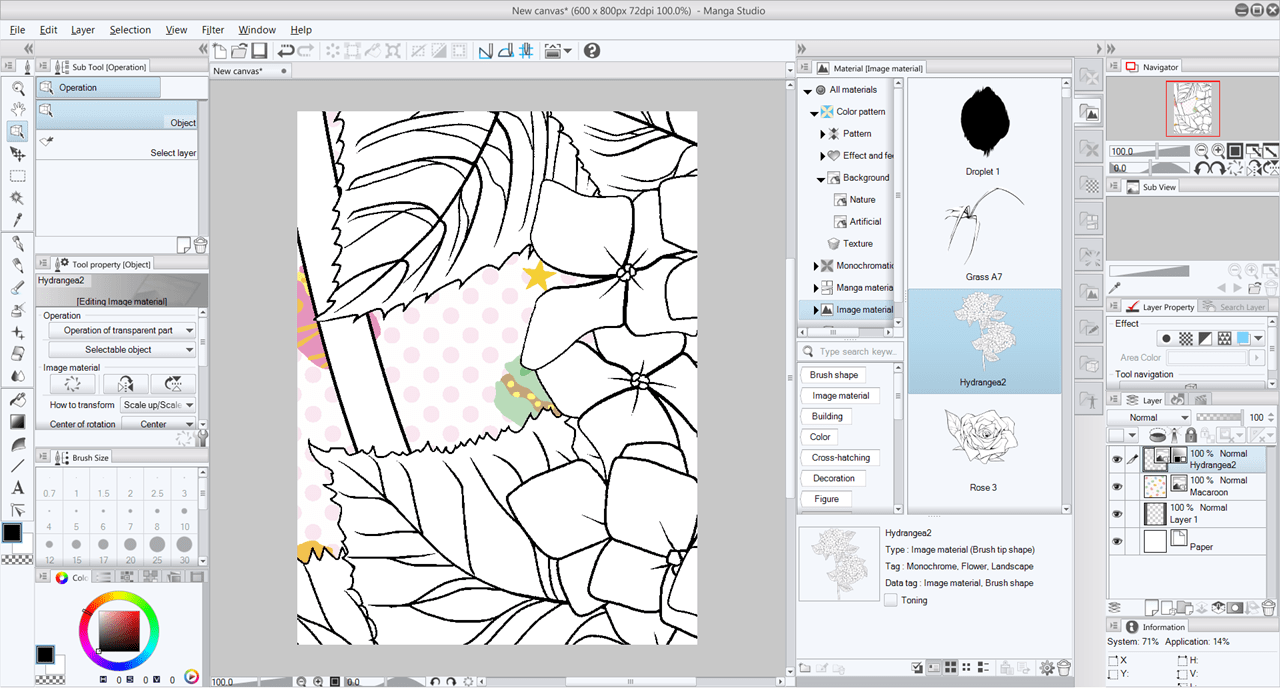Screen dimensions: 1280x688
Task: Switch to the Search Layer tab
Action: [1235, 307]
